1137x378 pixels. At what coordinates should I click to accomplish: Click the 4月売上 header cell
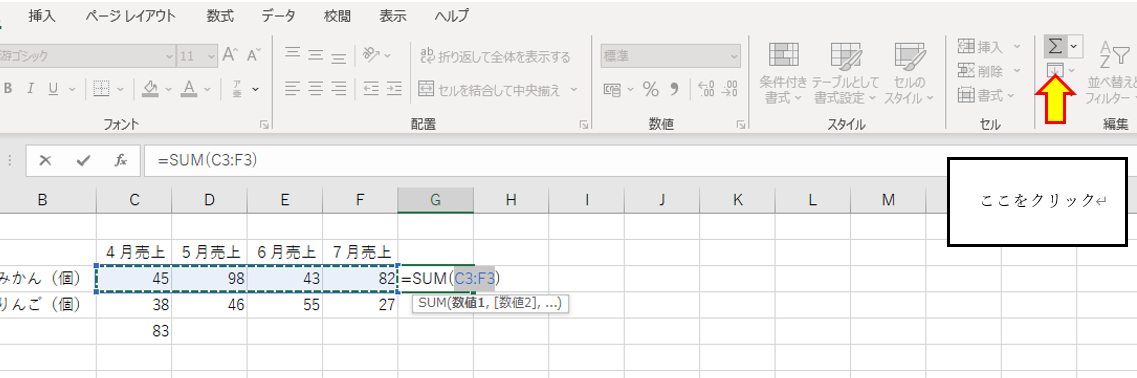click(x=134, y=253)
